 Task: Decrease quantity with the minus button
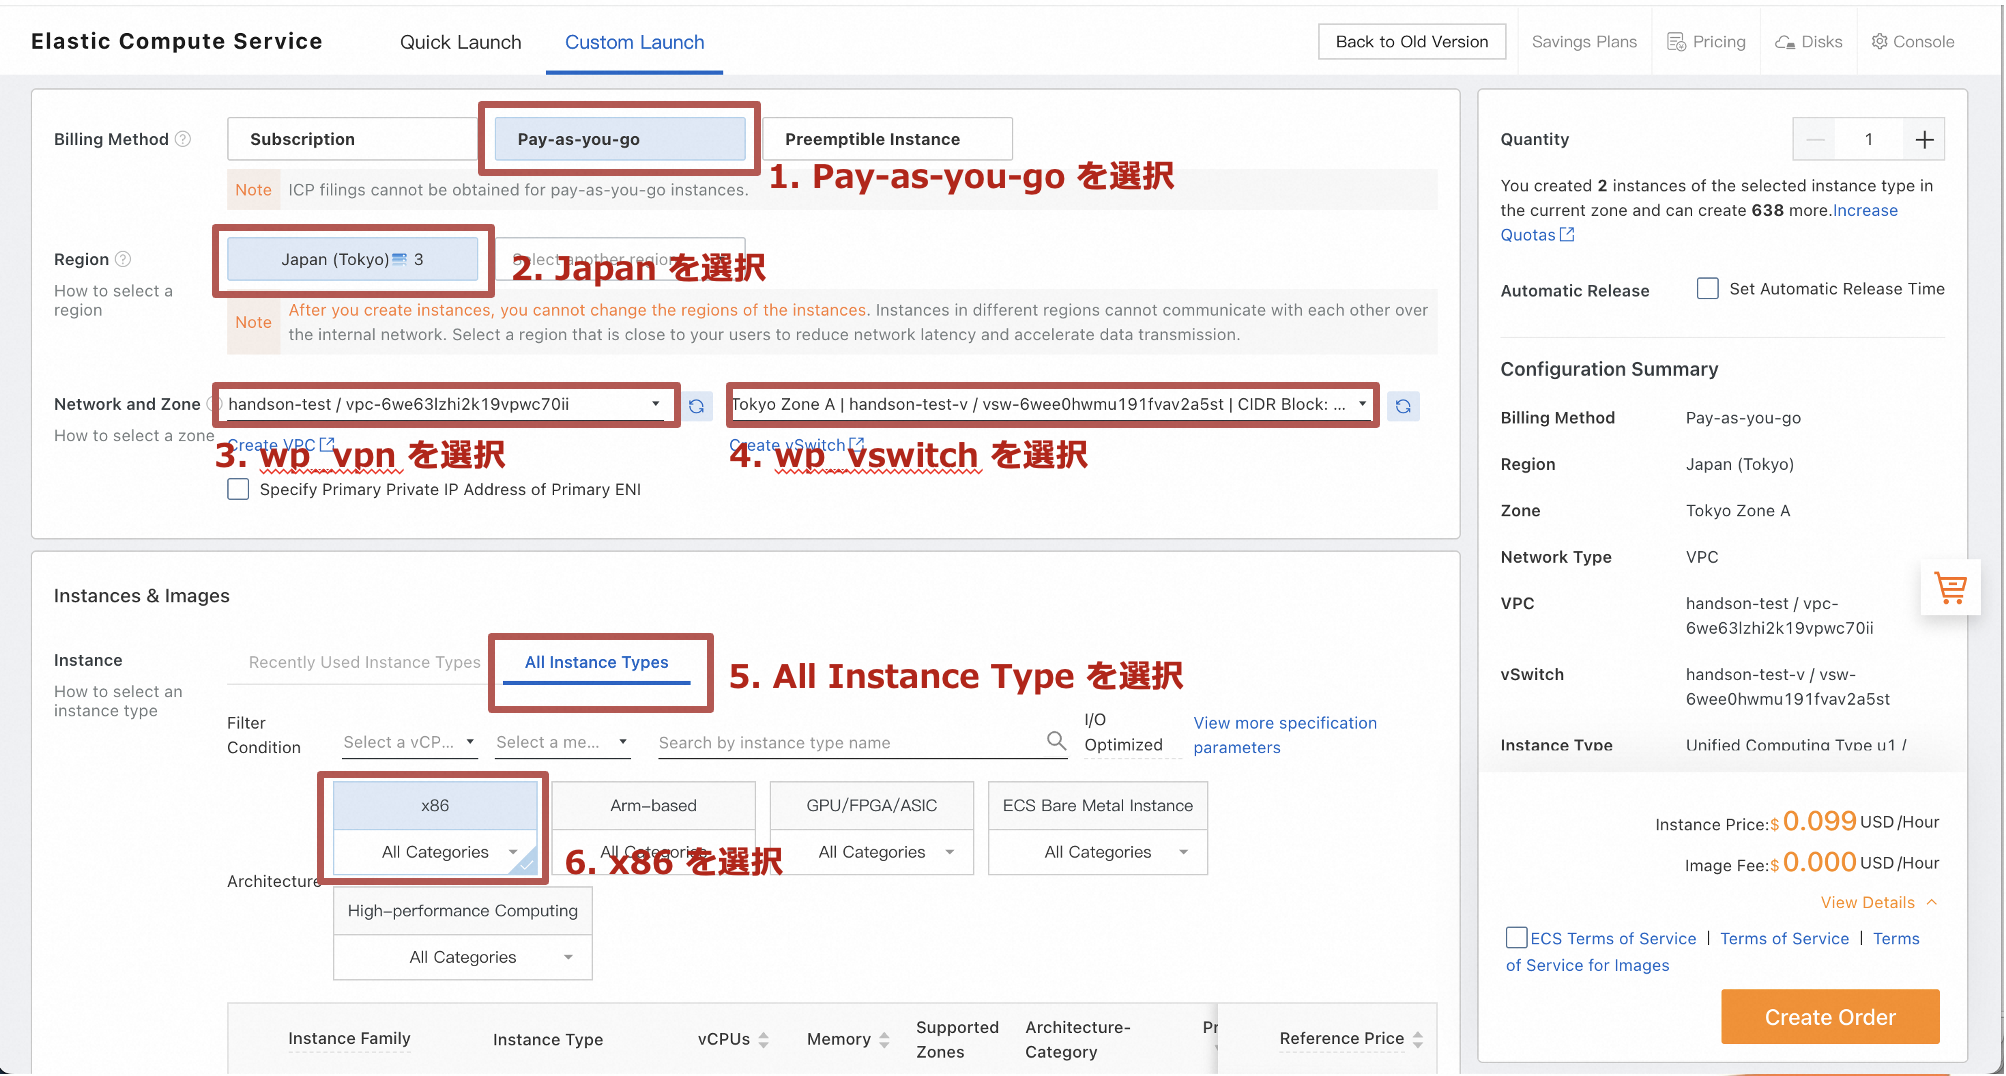1816,140
